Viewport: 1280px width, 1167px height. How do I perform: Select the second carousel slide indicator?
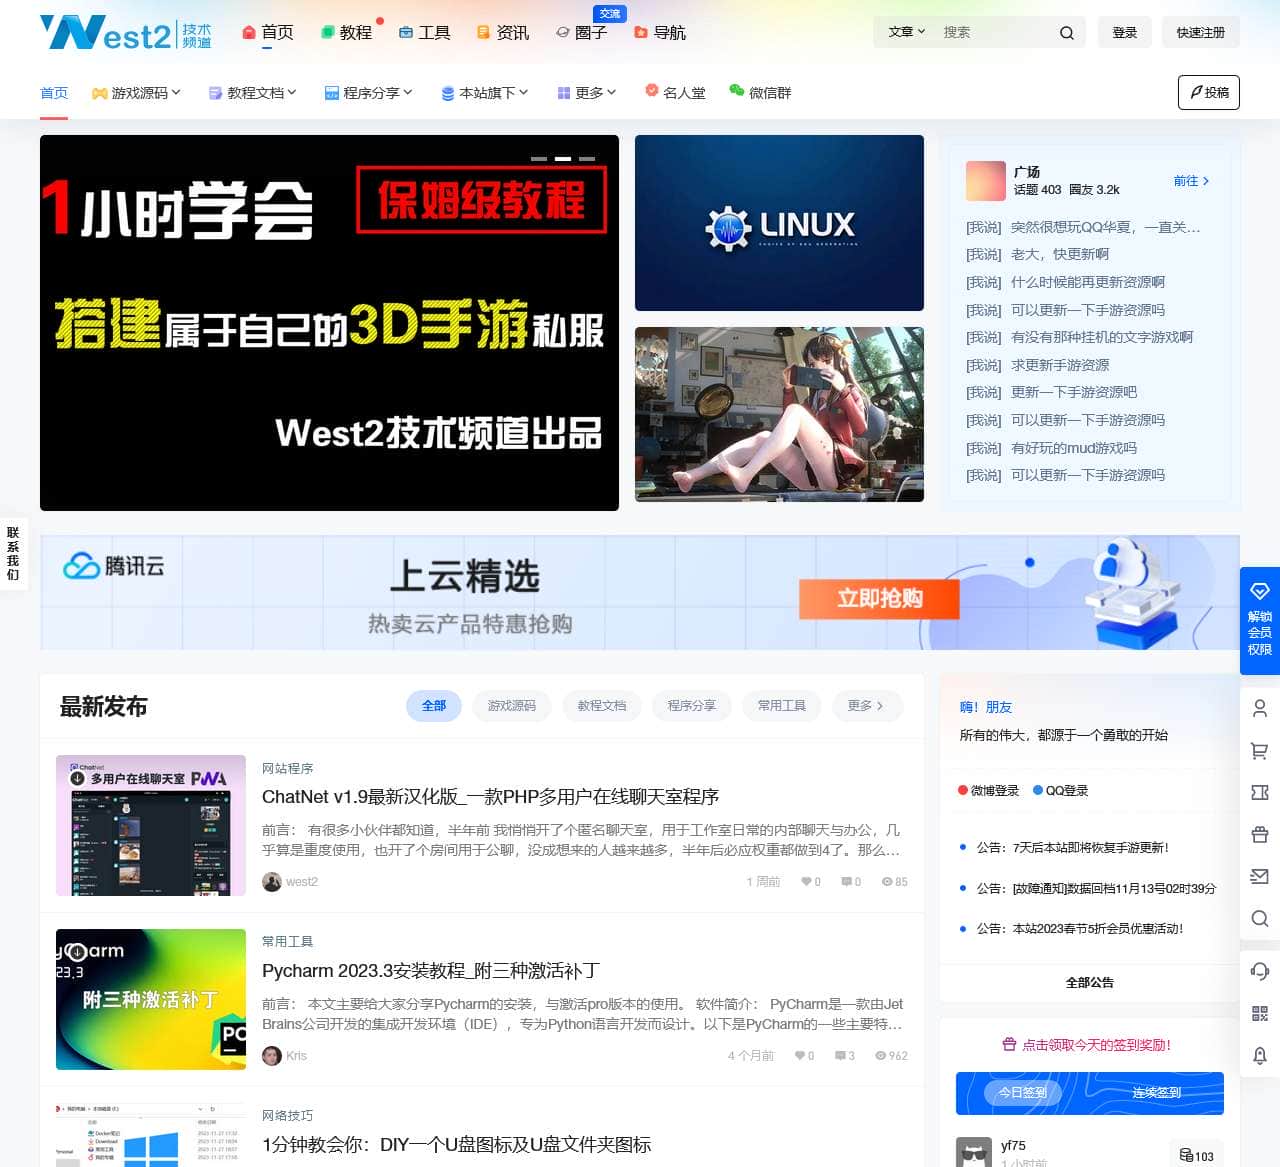pos(563,159)
